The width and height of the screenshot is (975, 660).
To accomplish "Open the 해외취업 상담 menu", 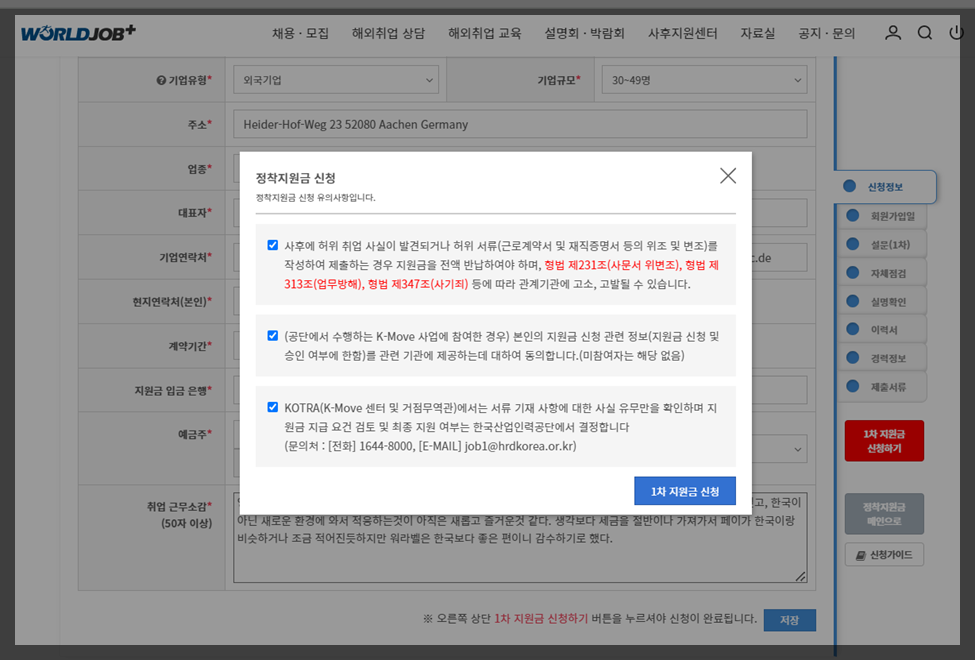I will 389,34.
